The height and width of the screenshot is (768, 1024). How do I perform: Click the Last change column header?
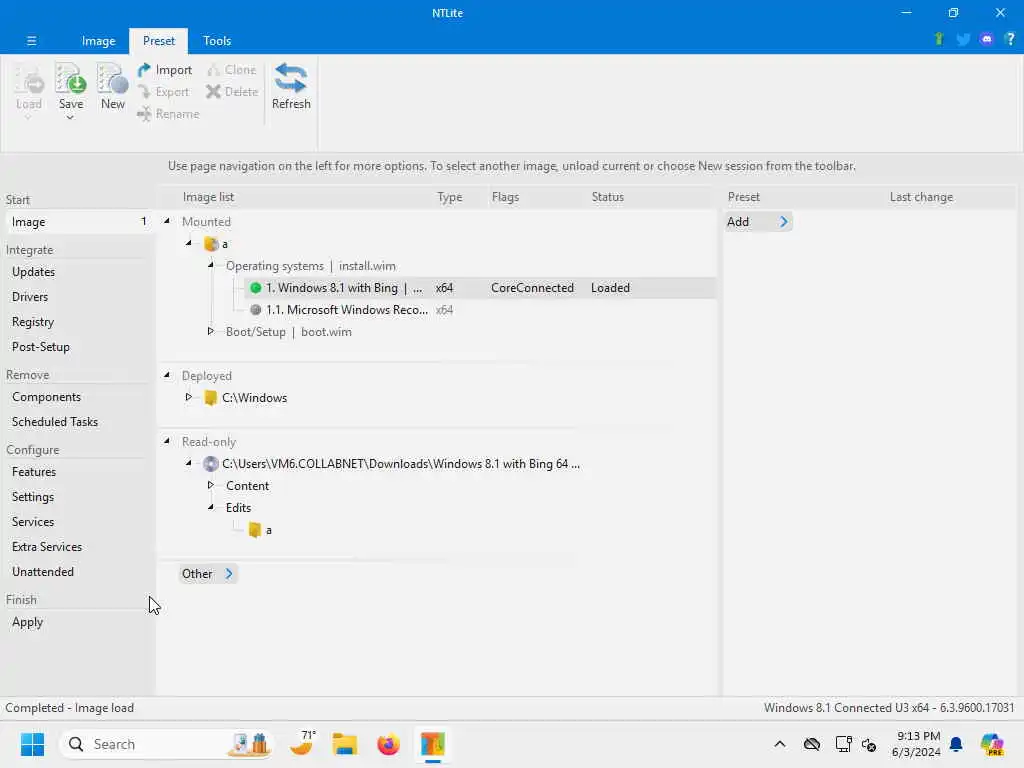pyautogui.click(x=921, y=197)
